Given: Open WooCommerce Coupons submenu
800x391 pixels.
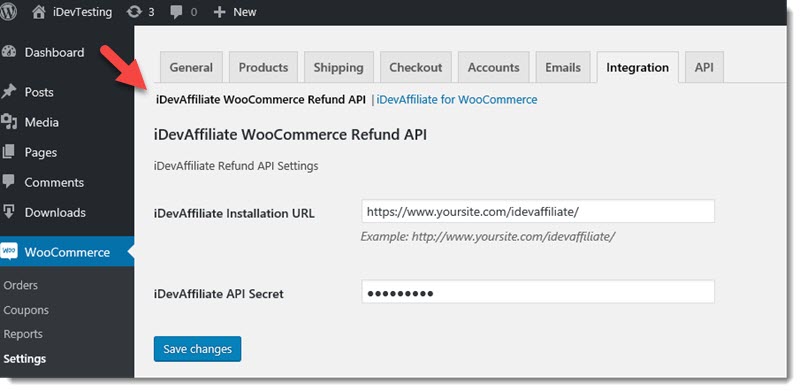Looking at the screenshot, I should 26,310.
